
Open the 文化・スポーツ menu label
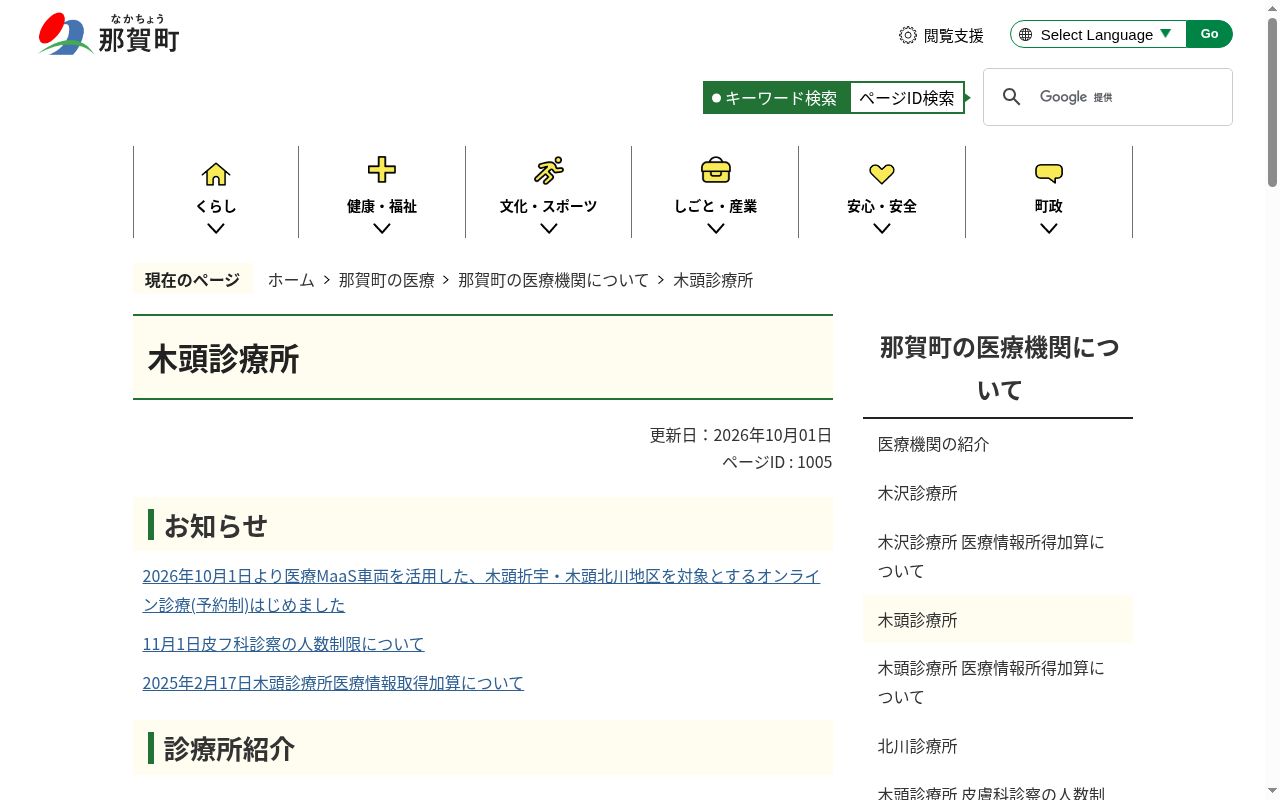(x=548, y=206)
